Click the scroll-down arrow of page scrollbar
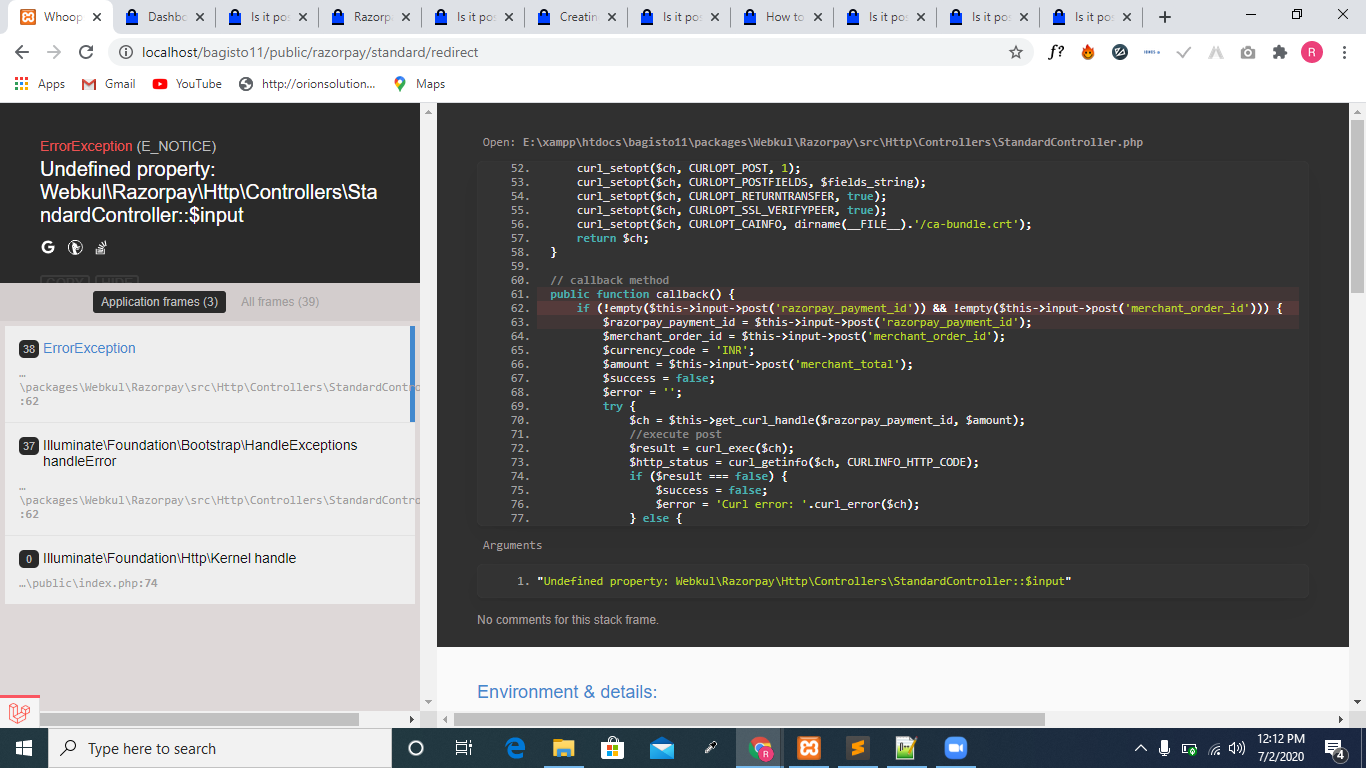The height and width of the screenshot is (768, 1366). click(1357, 701)
